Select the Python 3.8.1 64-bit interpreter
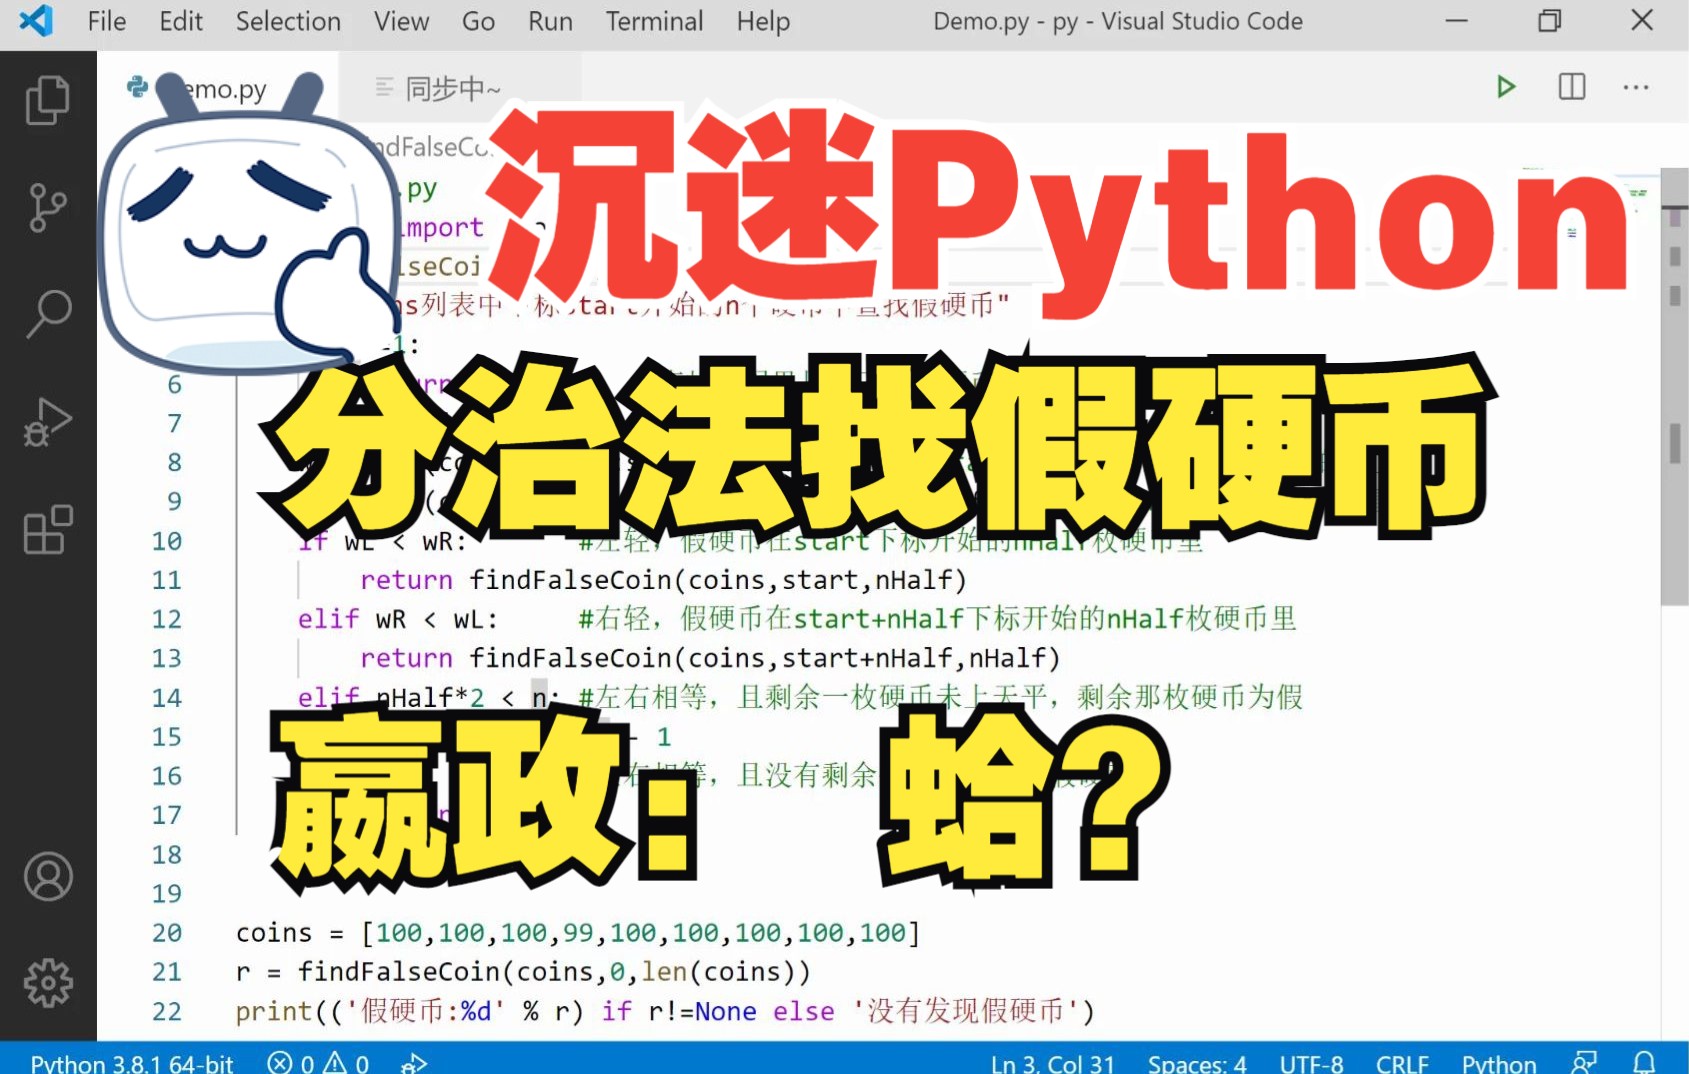Screen dimensions: 1689x1074 coord(131,1062)
